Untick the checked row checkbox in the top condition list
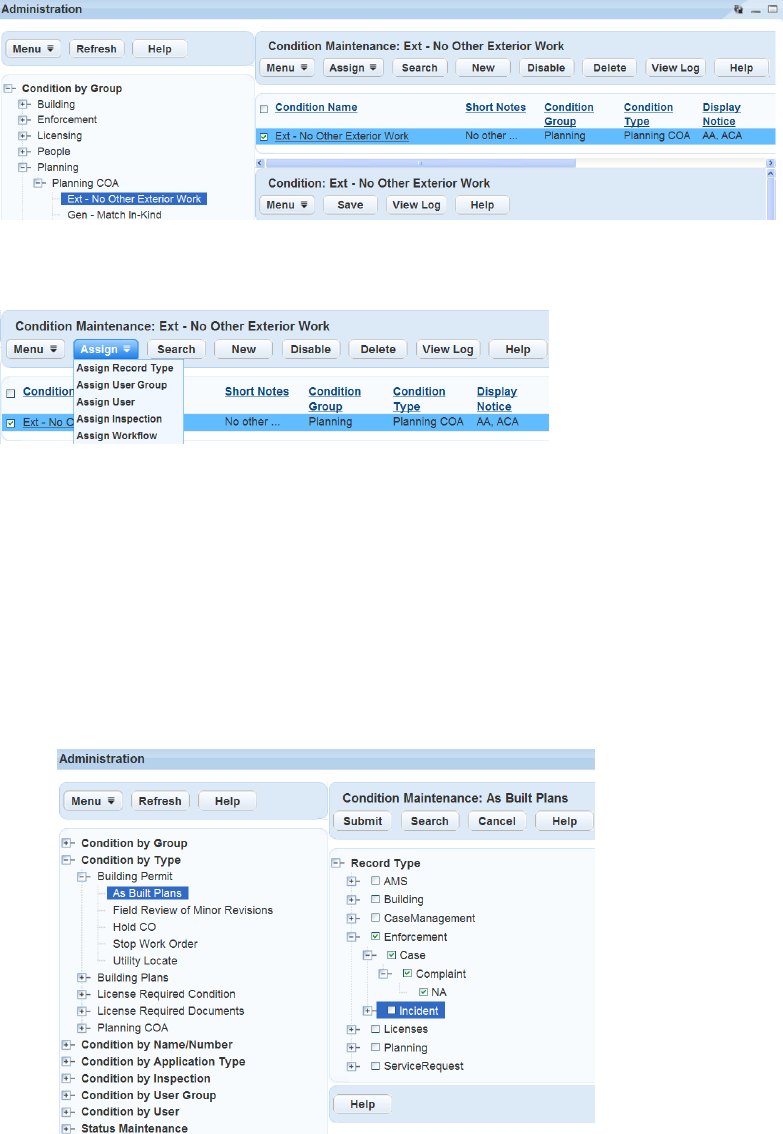Screen dimensions: 783x1134 pos(264,137)
